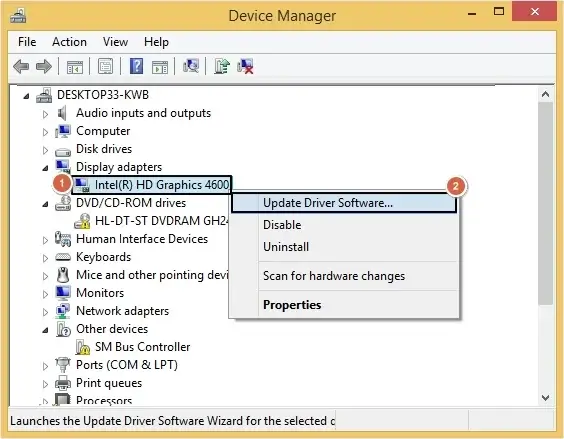Click the Print queues printer icon
Screen dimensions: 564x439
(x=63, y=383)
